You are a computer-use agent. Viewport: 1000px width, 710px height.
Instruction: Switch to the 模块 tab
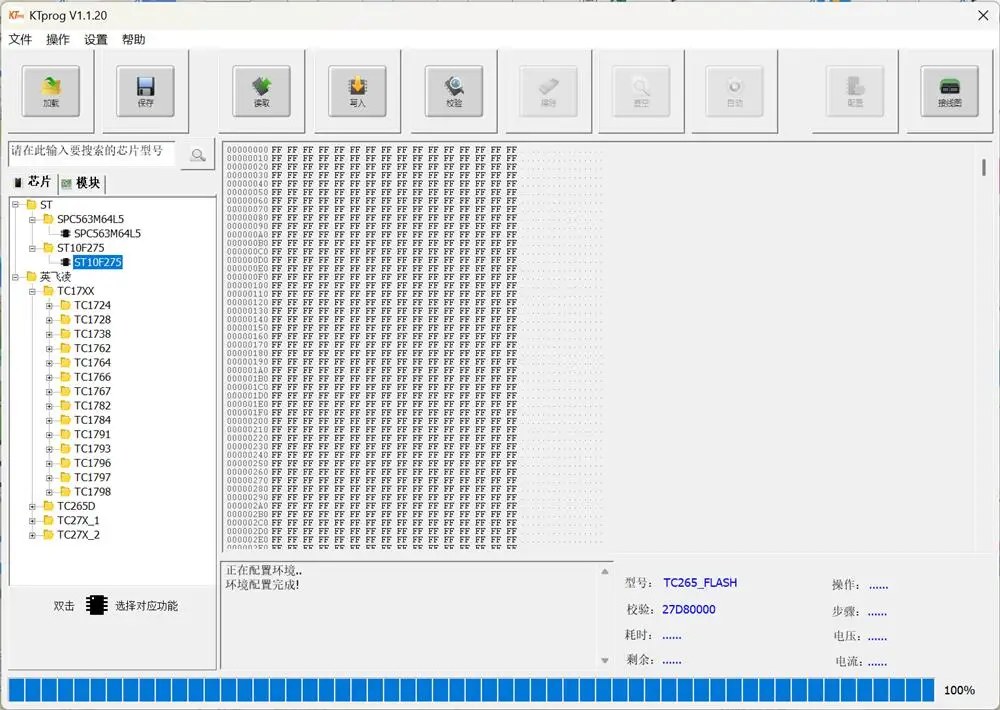(x=81, y=183)
